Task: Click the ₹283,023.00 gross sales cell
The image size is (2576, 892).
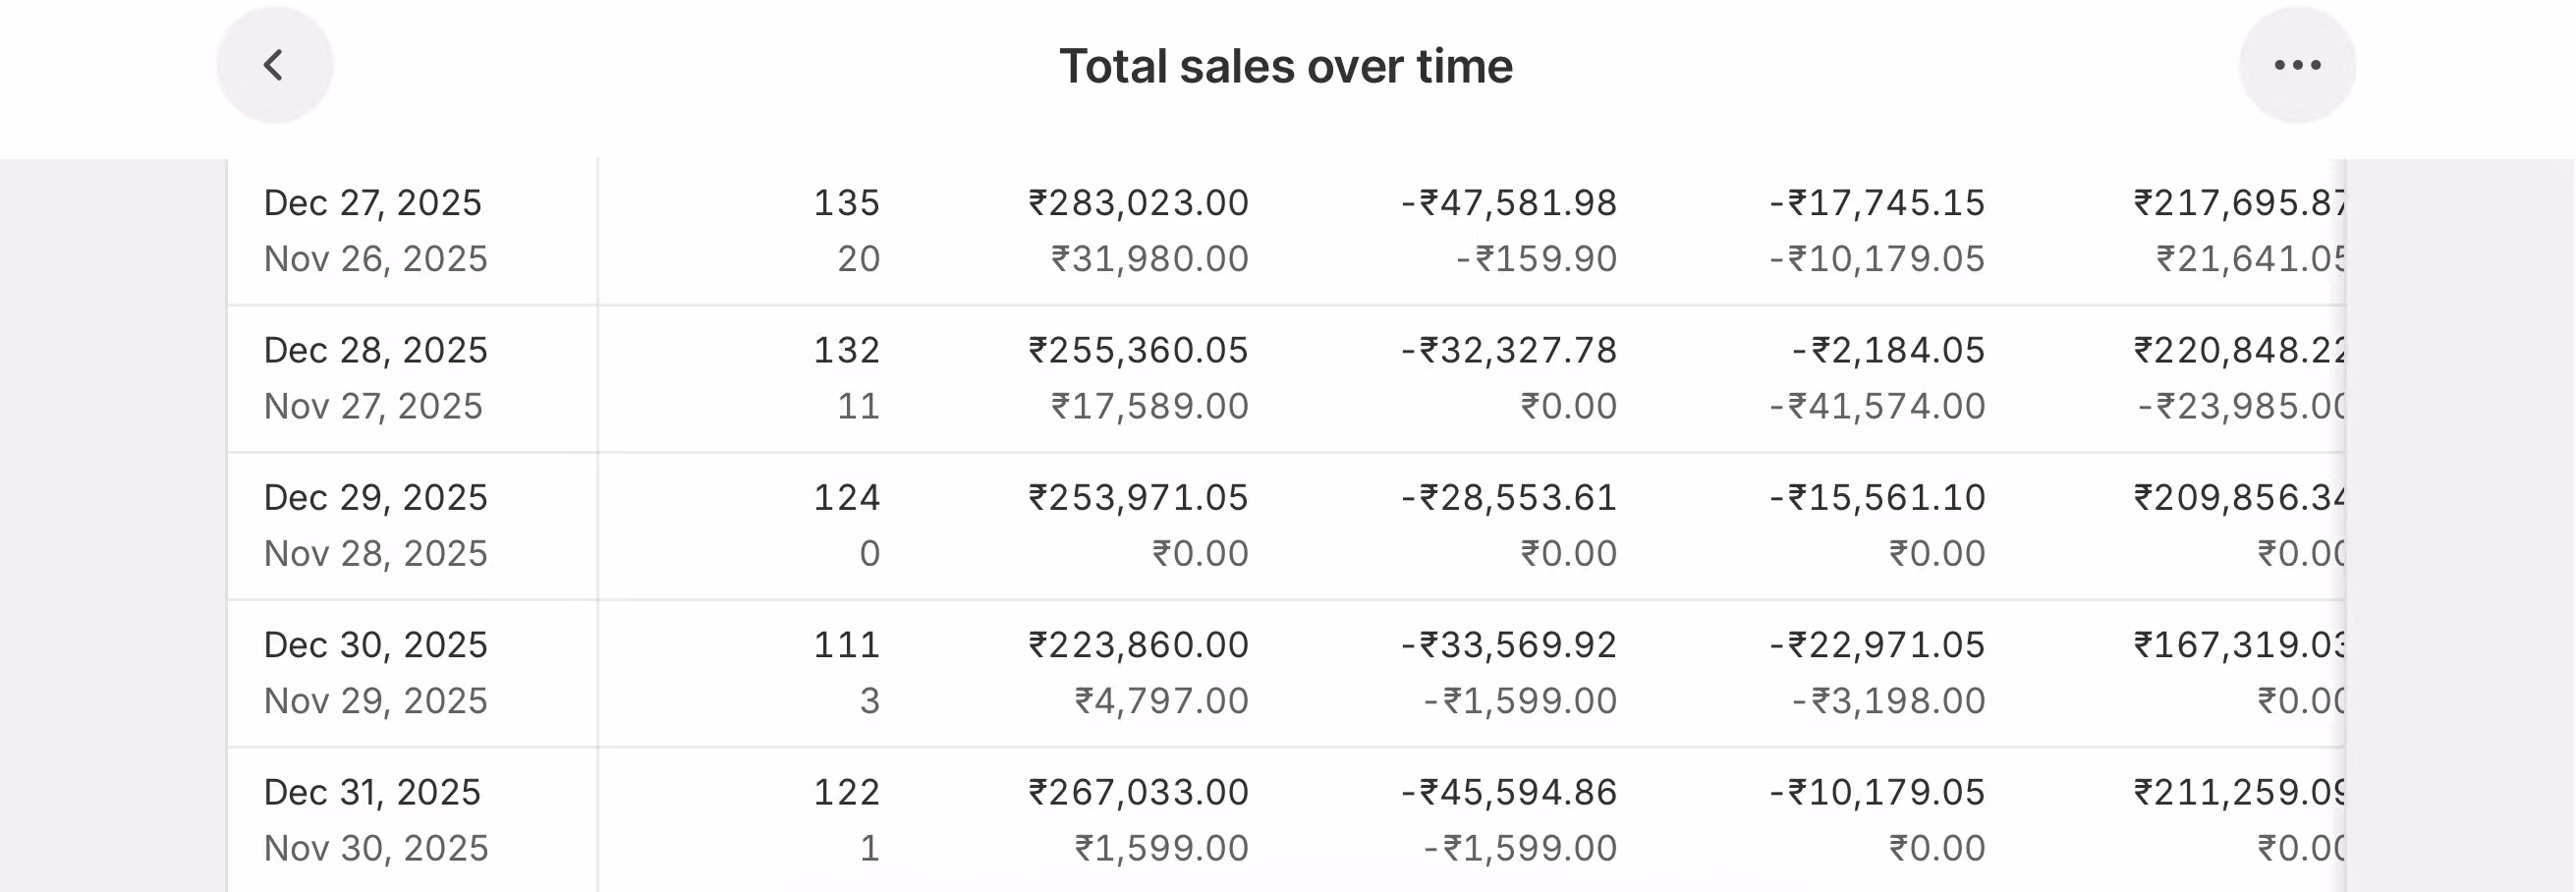Action: [1138, 203]
